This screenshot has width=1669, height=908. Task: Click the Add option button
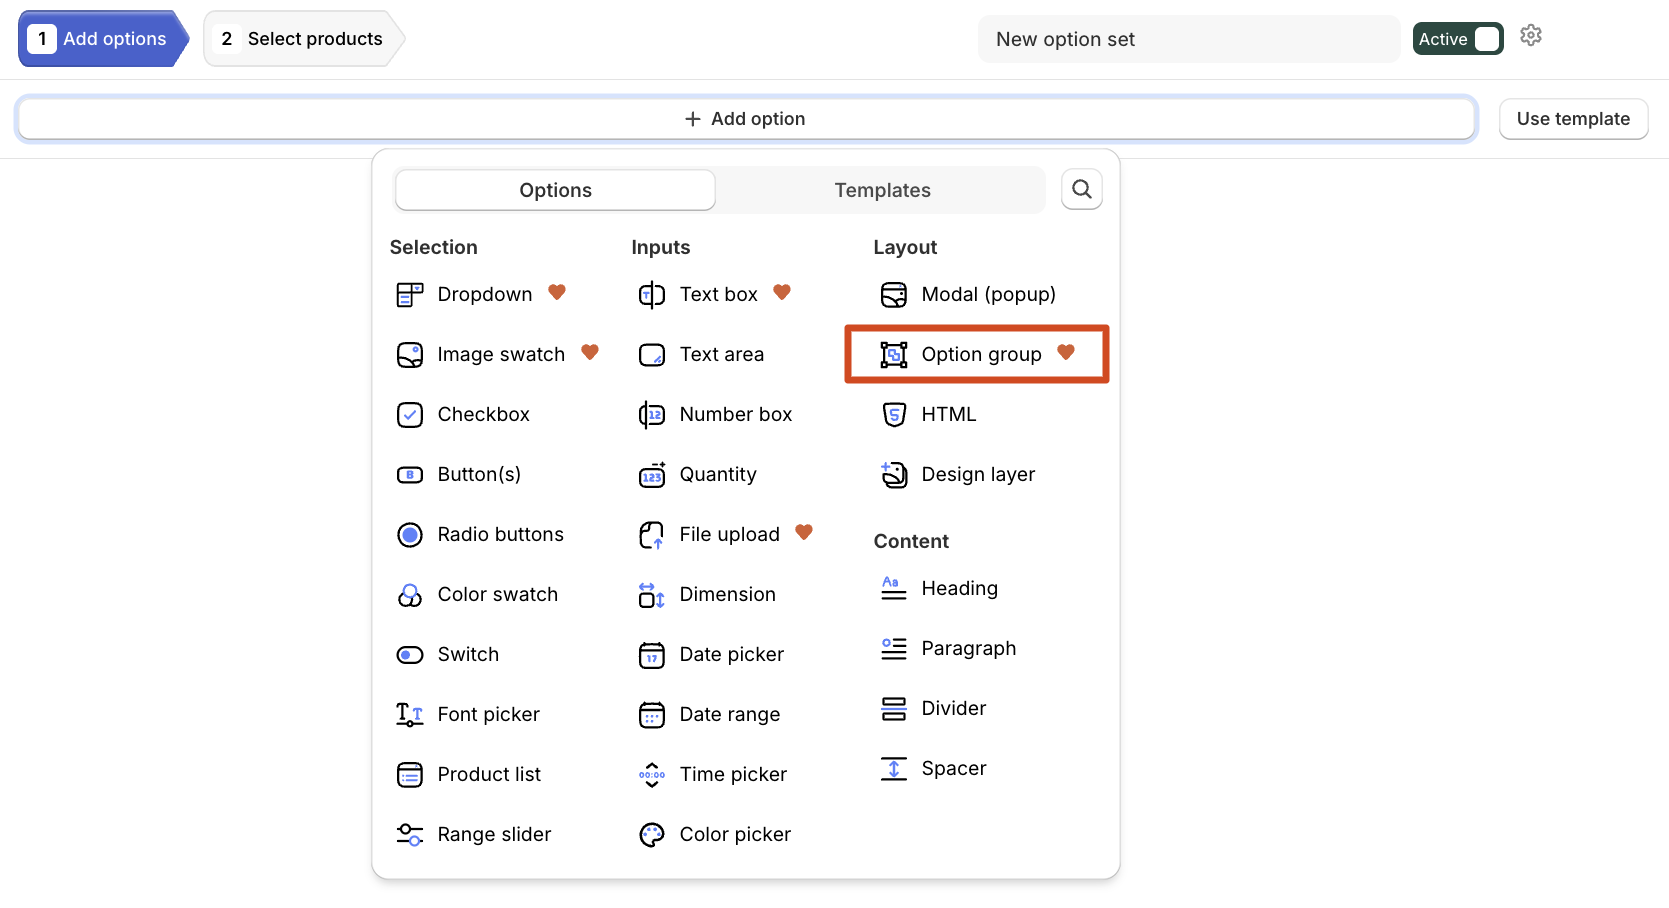tap(746, 119)
